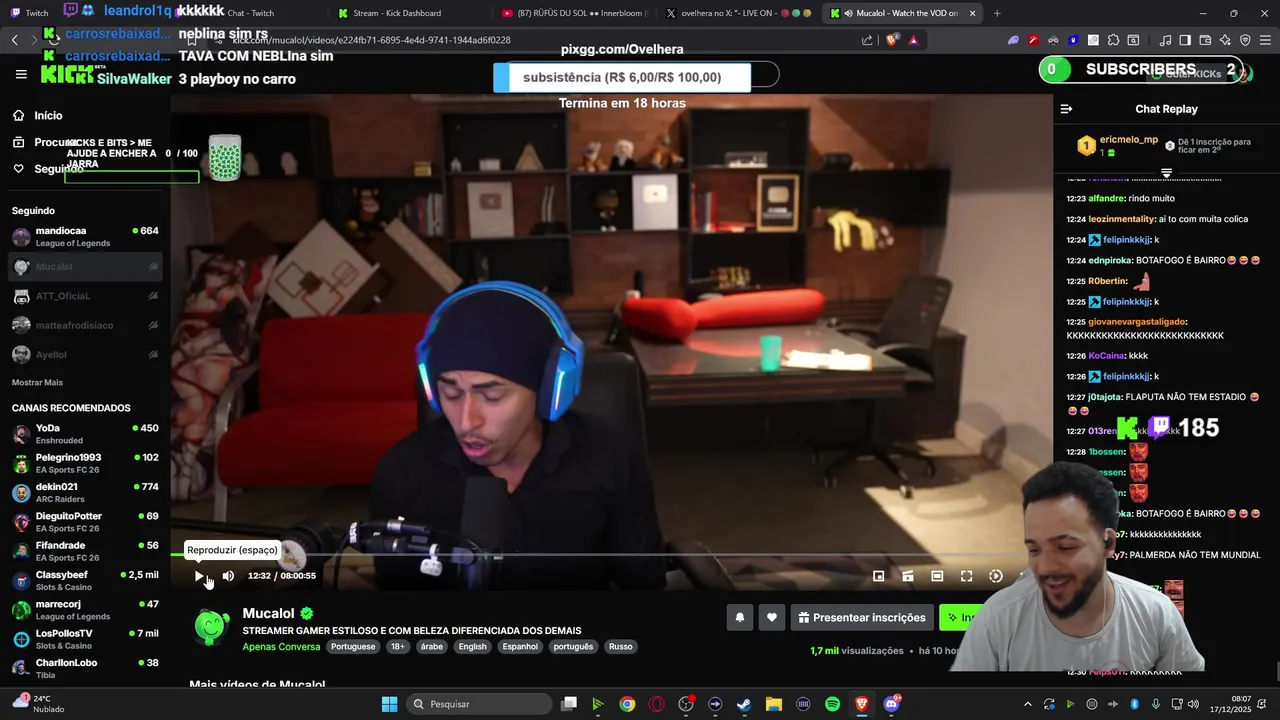Image resolution: width=1280 pixels, height=720 pixels.
Task: Open Seguindo heart item in the sidebar
Action: (48, 169)
